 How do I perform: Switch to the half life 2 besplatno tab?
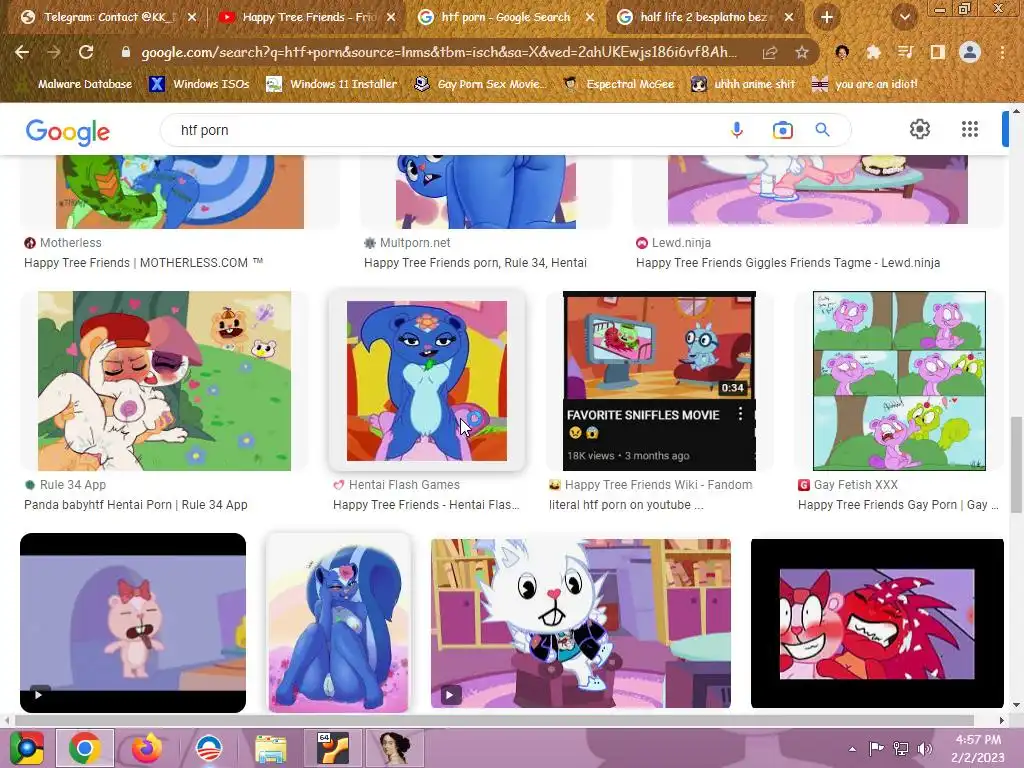[x=705, y=18]
